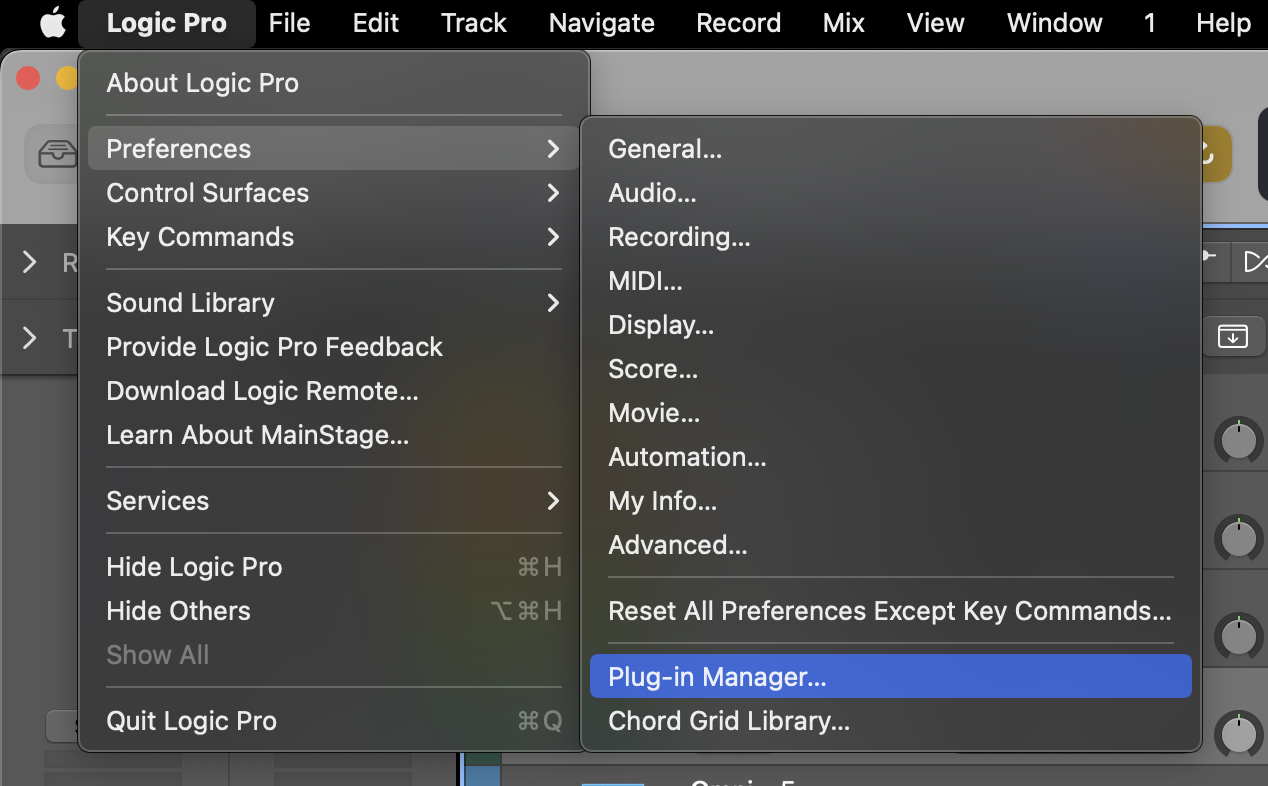Open MIDI… preferences

[891, 281]
